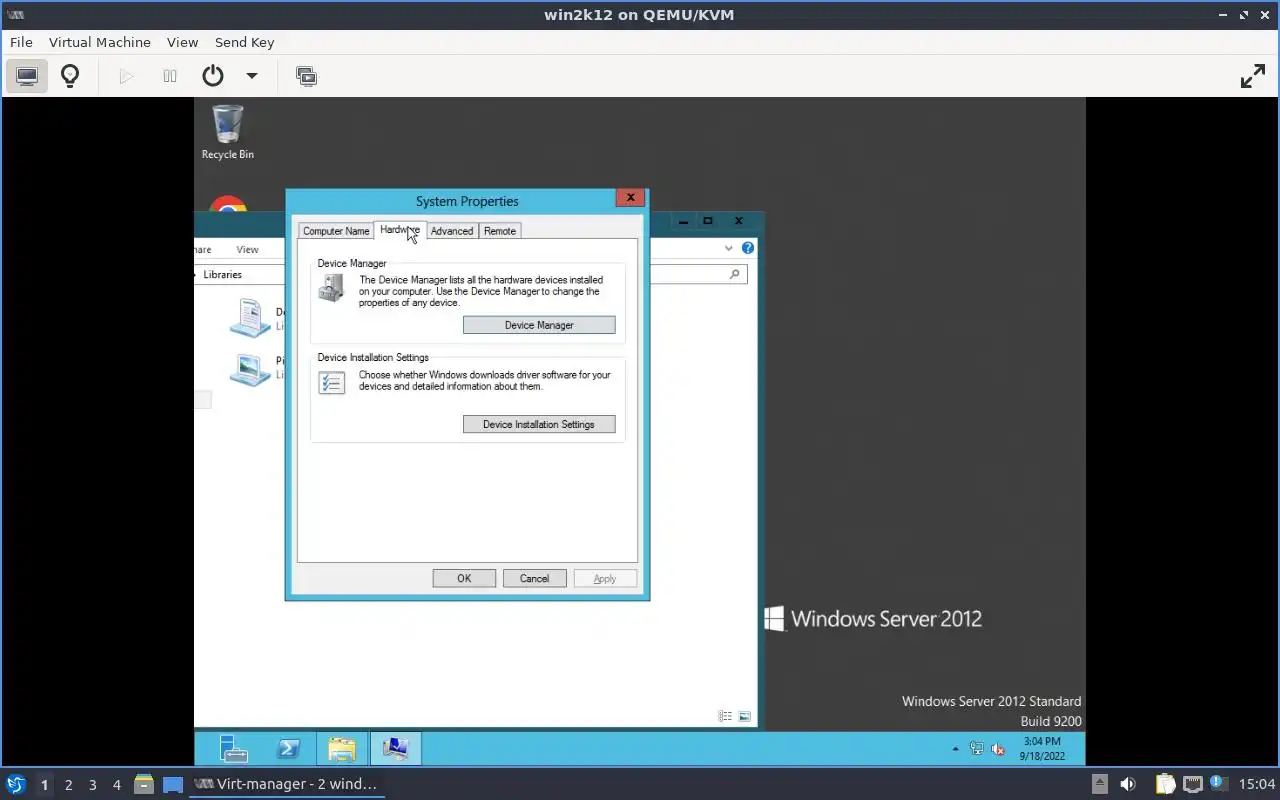Select the Recycle Bin desktop icon

click(x=228, y=132)
